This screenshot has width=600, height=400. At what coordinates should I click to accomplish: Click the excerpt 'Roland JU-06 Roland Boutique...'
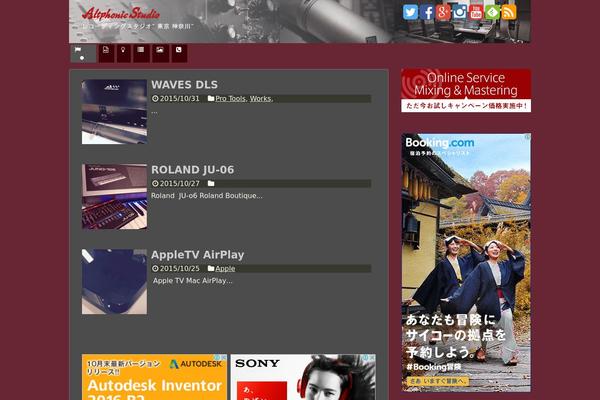207,196
